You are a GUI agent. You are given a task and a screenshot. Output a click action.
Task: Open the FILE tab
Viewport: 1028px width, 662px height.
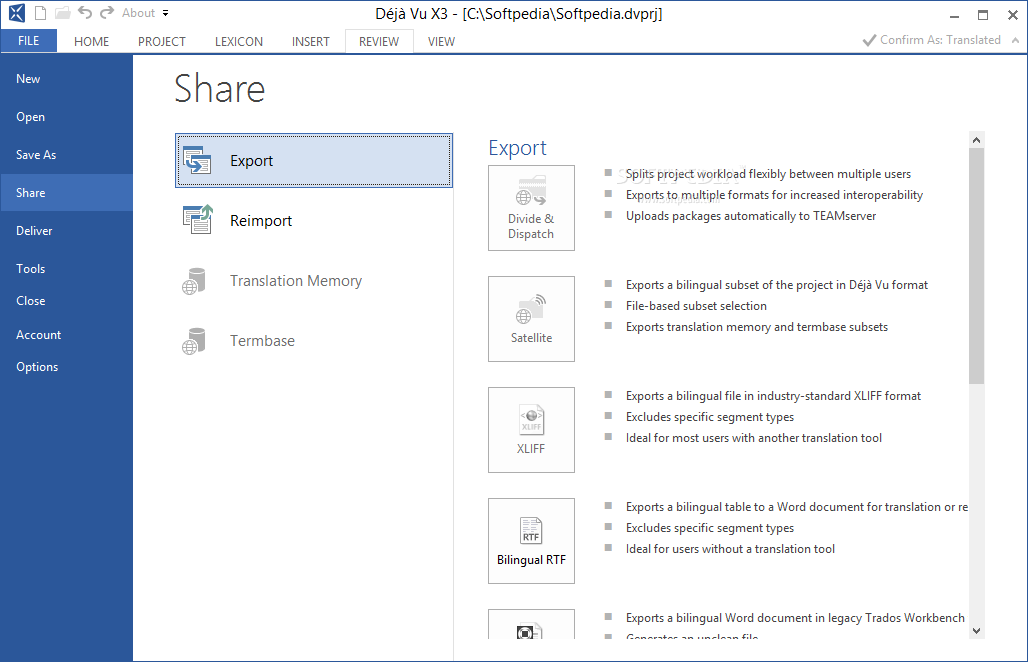pos(29,41)
